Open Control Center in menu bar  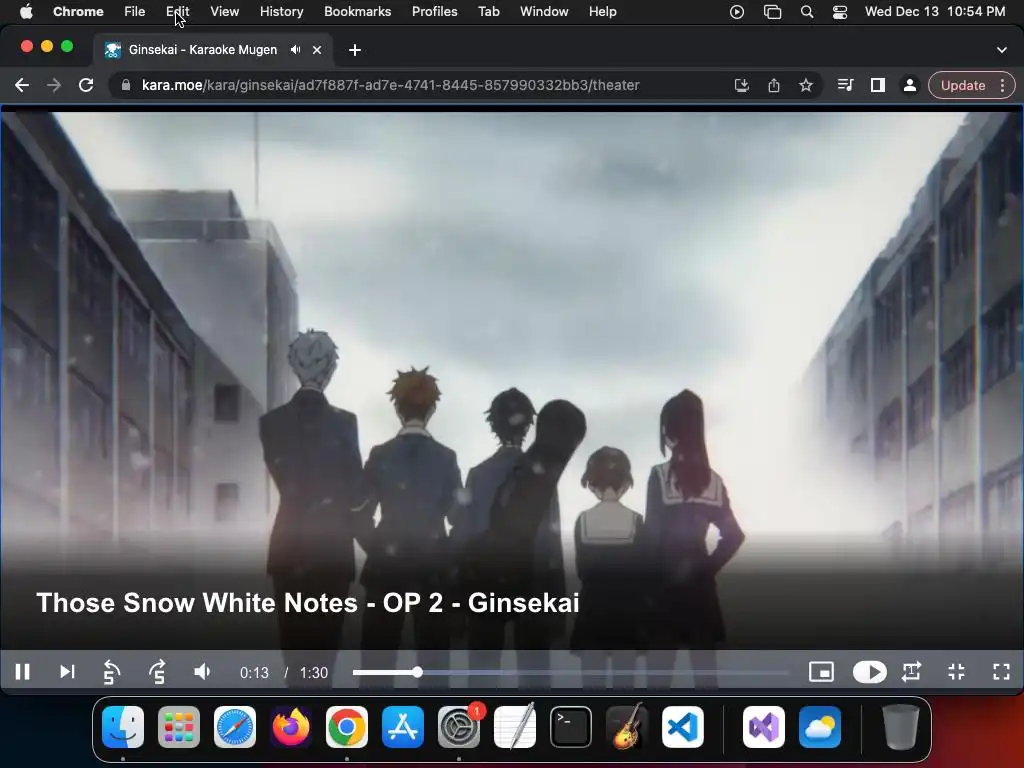coord(840,12)
